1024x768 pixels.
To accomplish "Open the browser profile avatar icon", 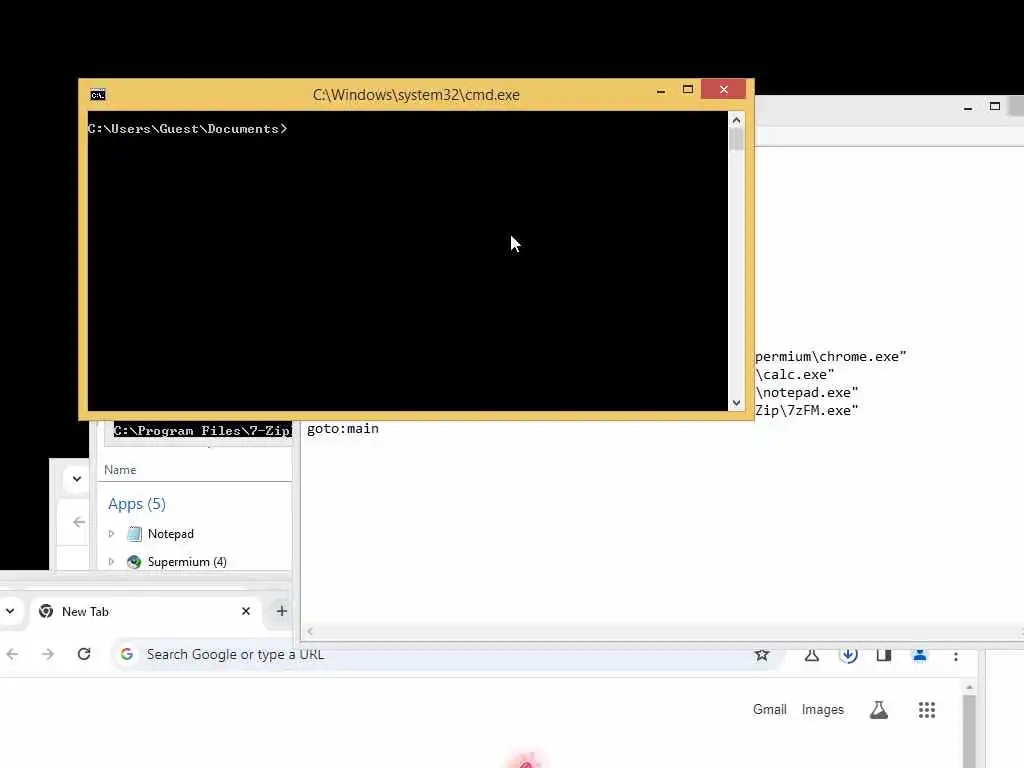I will [x=920, y=655].
